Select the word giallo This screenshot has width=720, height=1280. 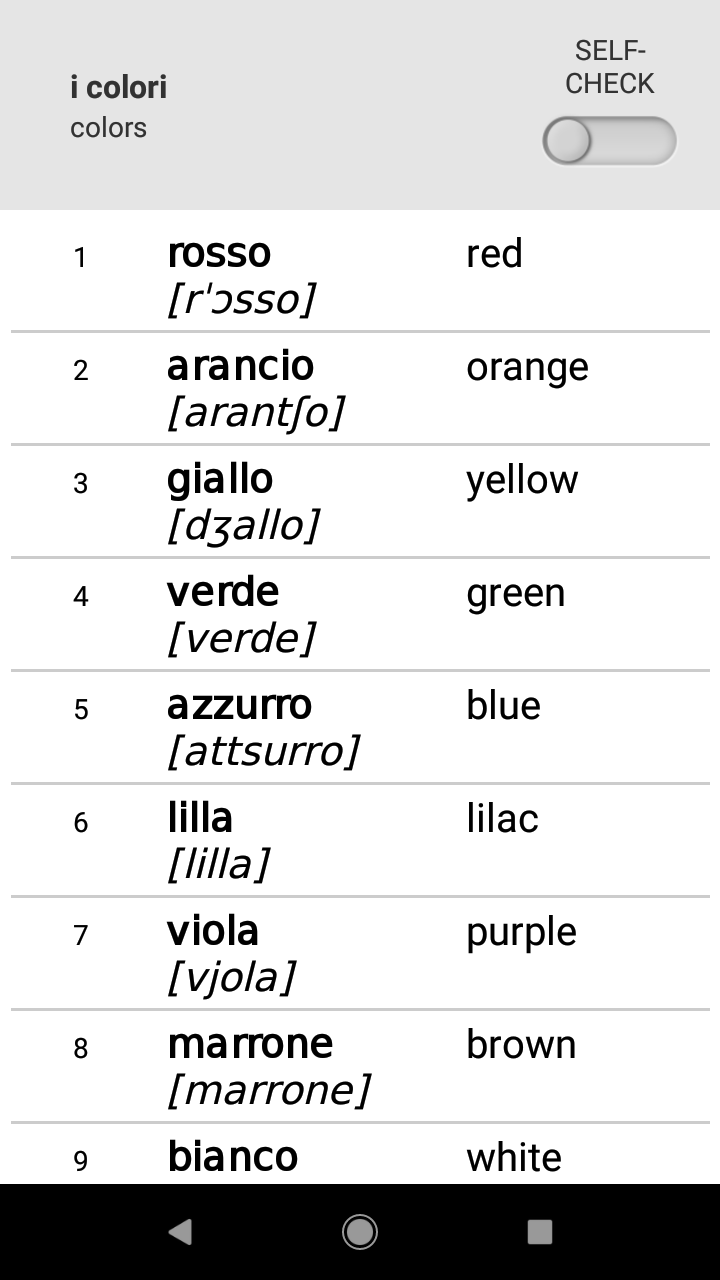pos(221,478)
